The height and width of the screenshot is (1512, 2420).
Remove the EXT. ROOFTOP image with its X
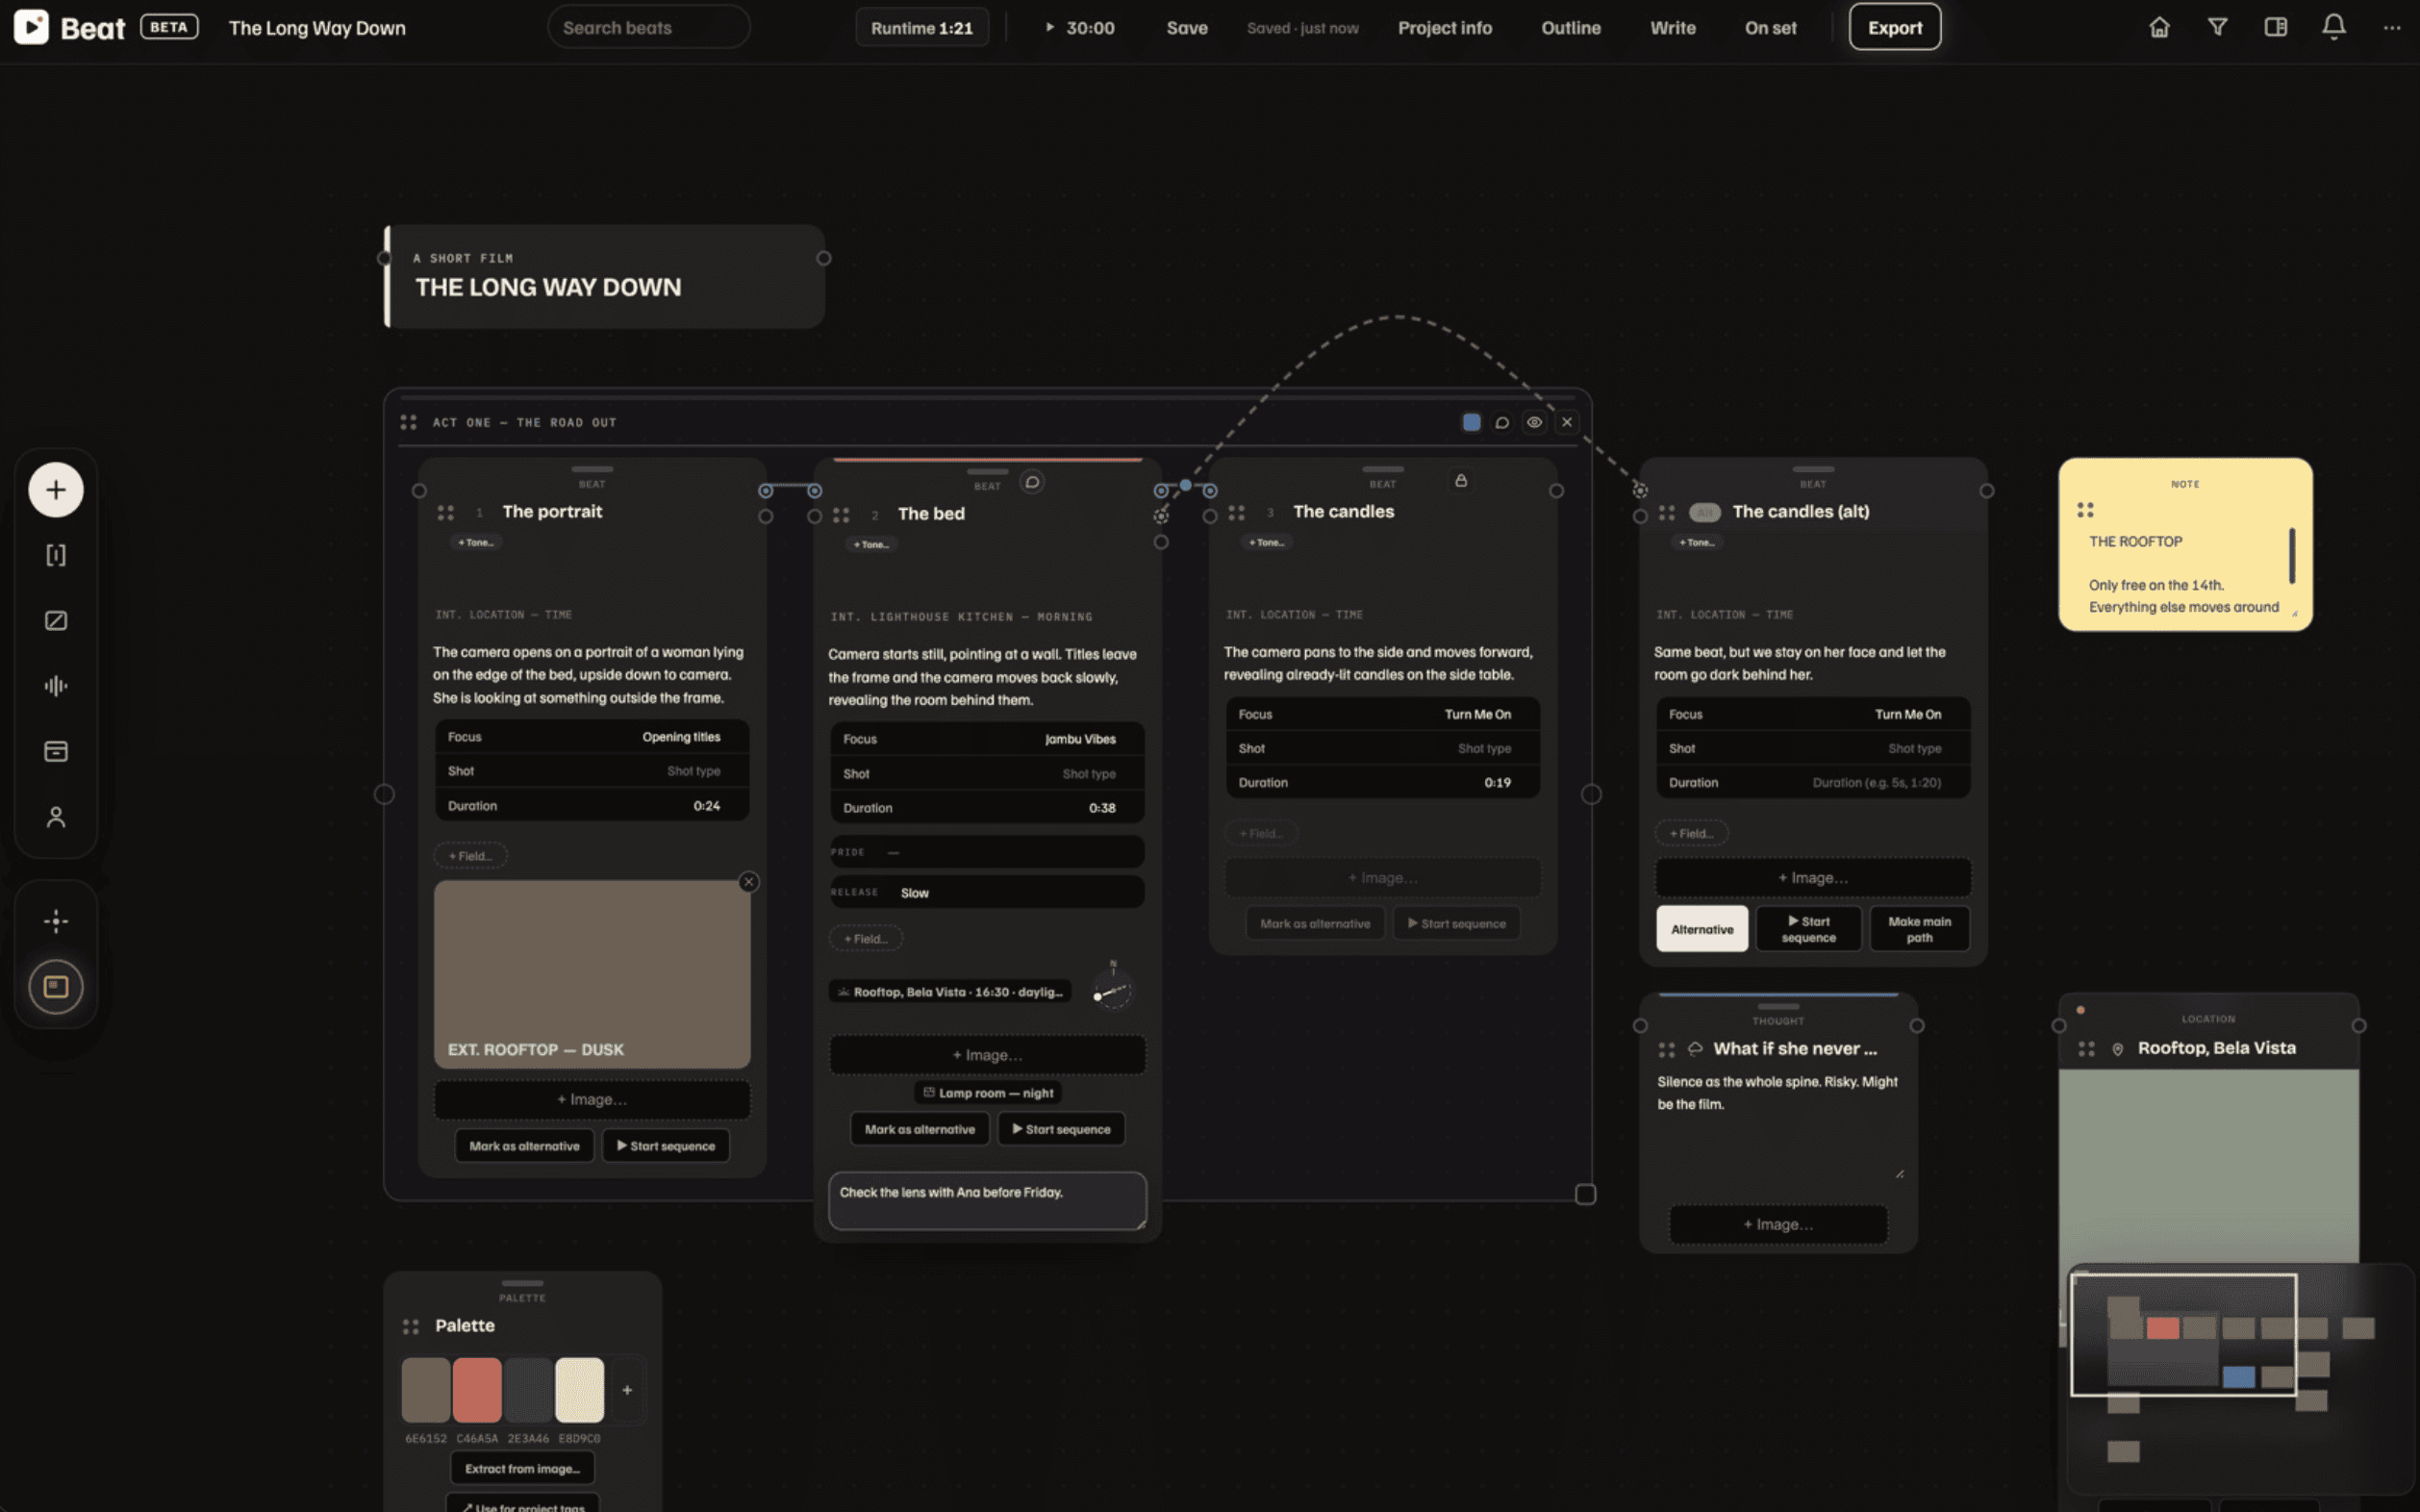748,882
